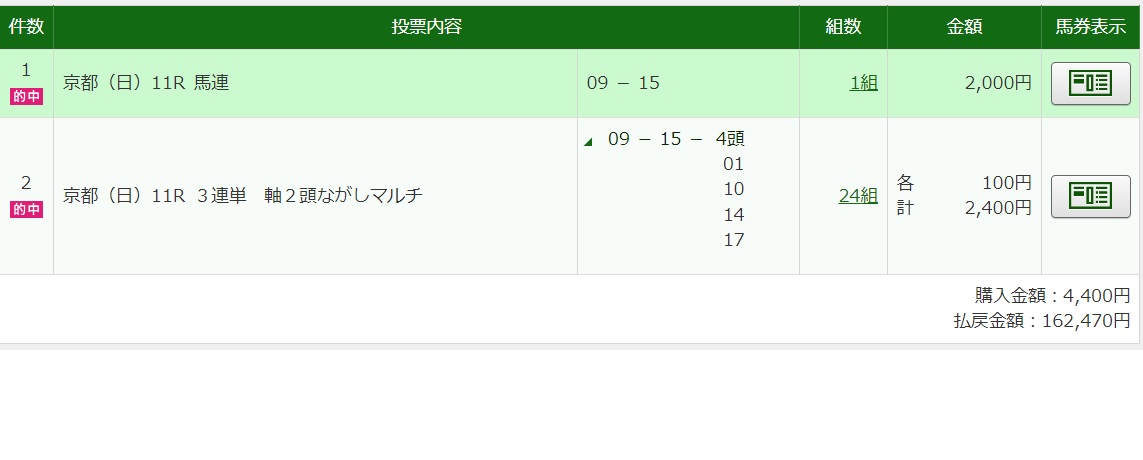Click the 09 − 15 combination in row 1

pyautogui.click(x=623, y=83)
